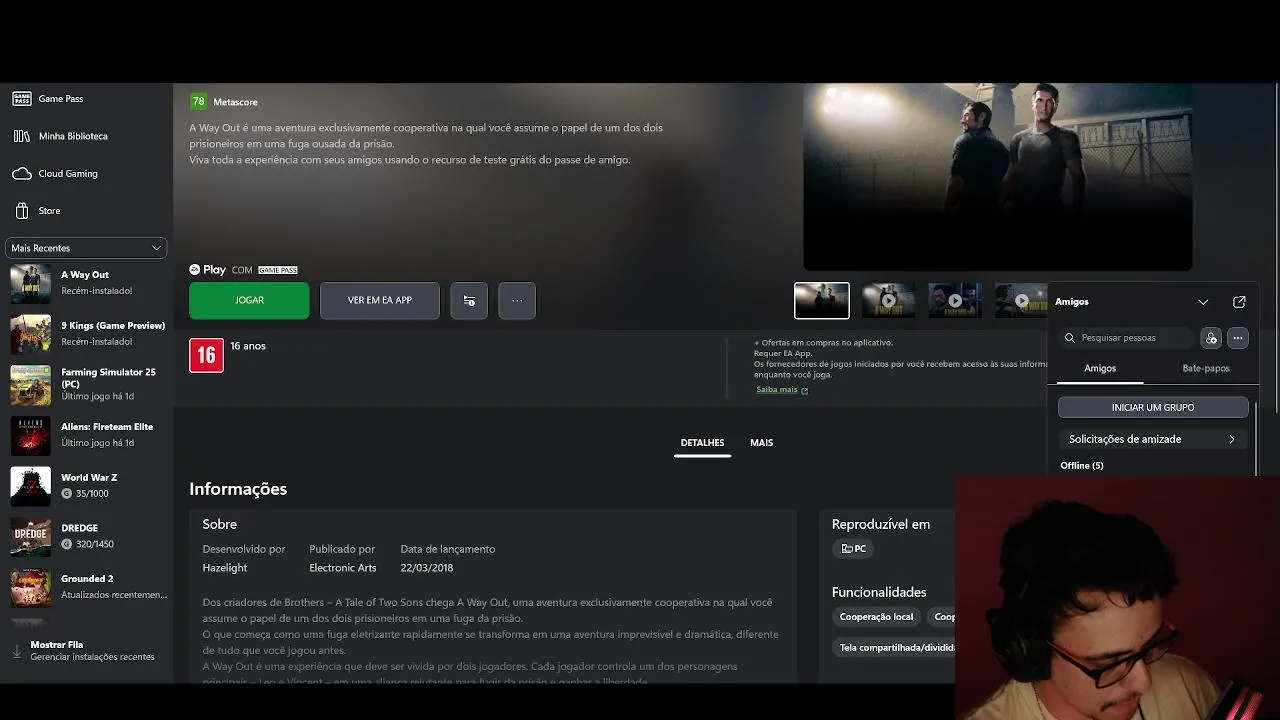1280x720 pixels.
Task: Select the Aliens: Fireteam Elite game icon
Action: [30, 435]
